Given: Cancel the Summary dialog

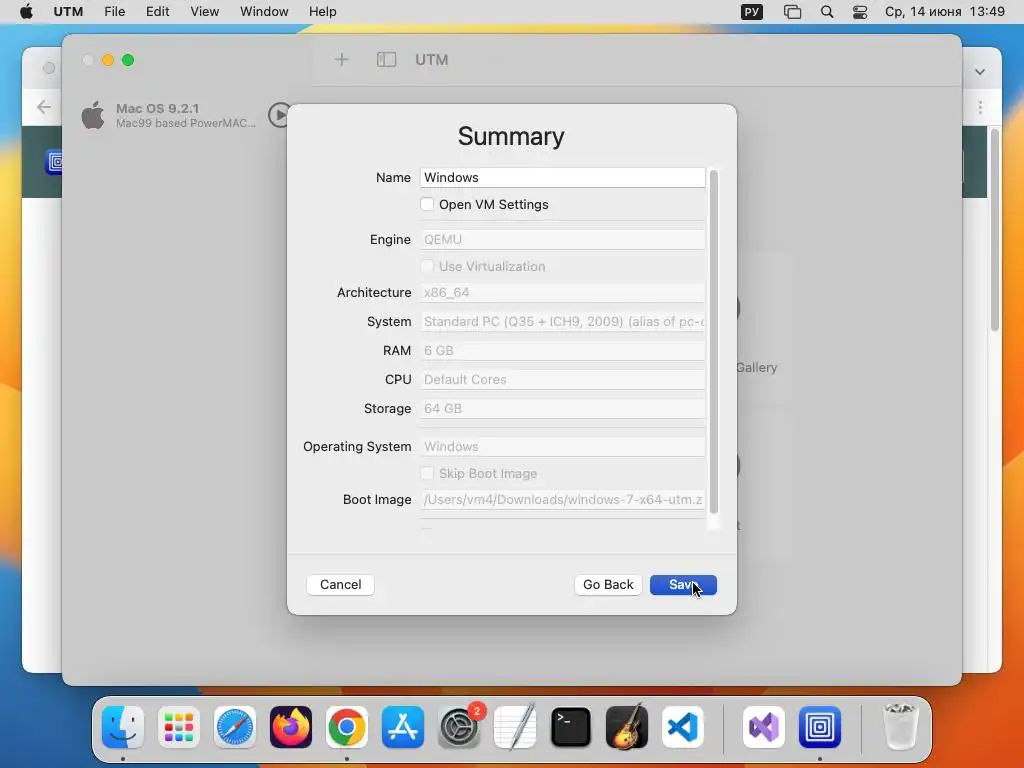Looking at the screenshot, I should [x=340, y=584].
